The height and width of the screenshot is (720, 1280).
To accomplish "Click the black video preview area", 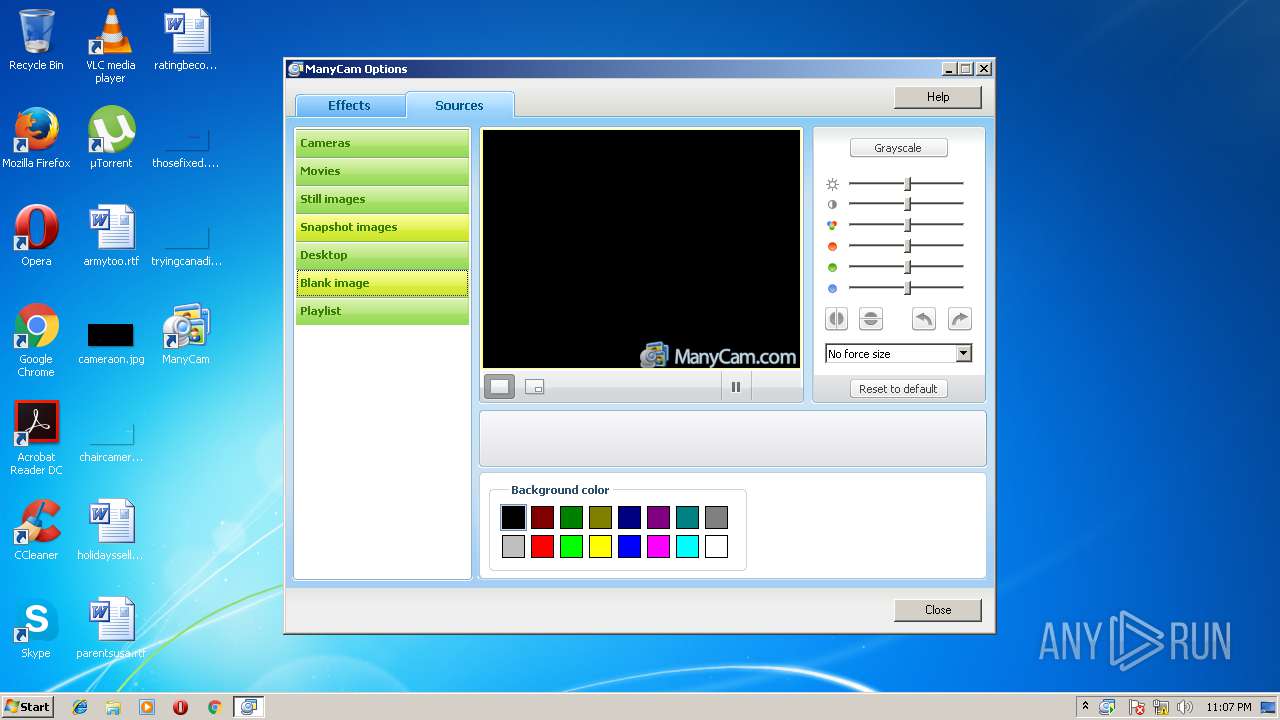I will tap(641, 249).
